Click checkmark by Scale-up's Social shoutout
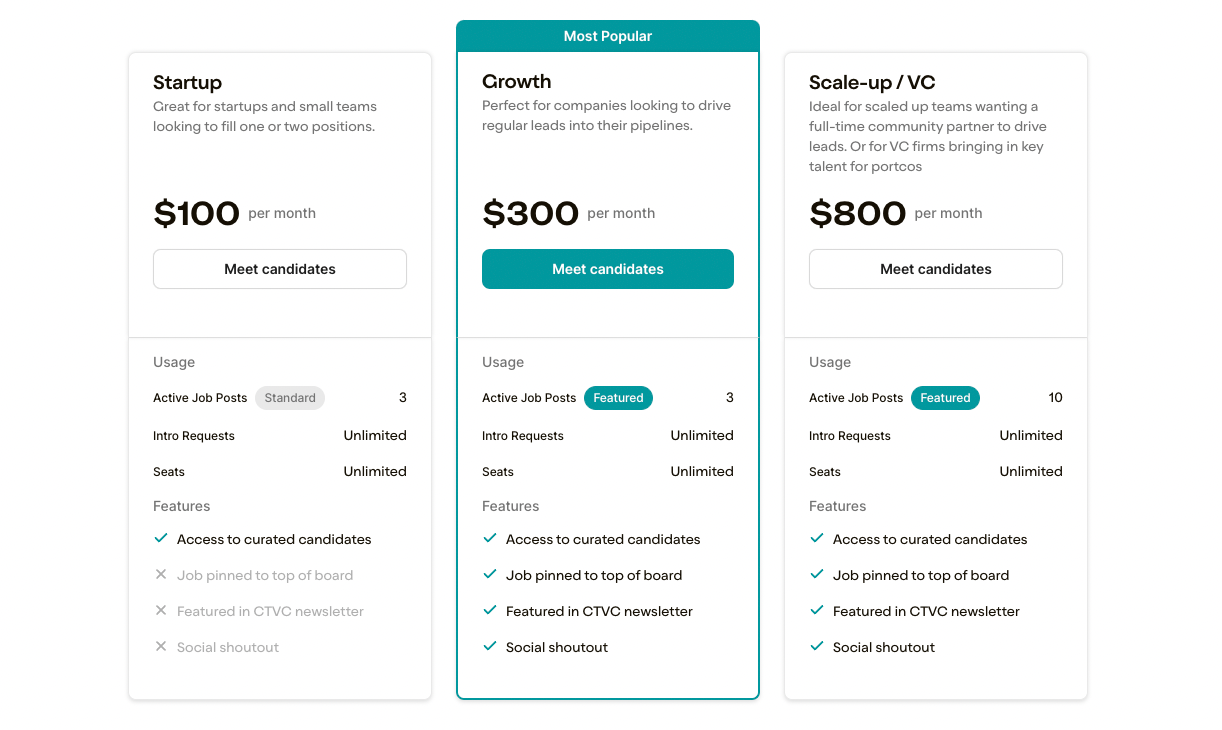The width and height of the screenshot is (1222, 730). 816,646
